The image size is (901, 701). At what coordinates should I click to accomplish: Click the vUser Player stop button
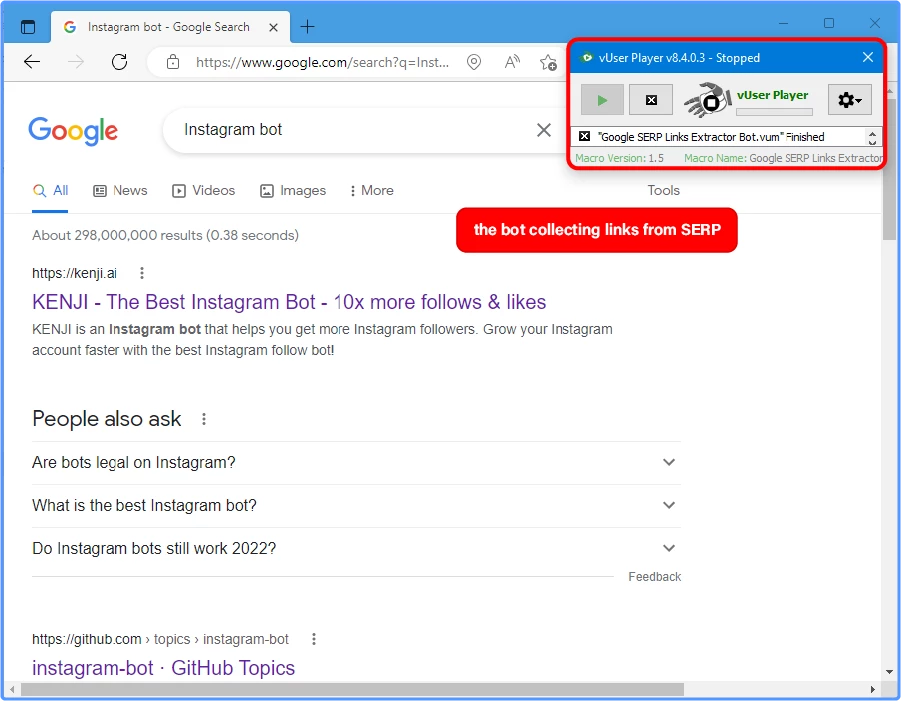[x=651, y=100]
